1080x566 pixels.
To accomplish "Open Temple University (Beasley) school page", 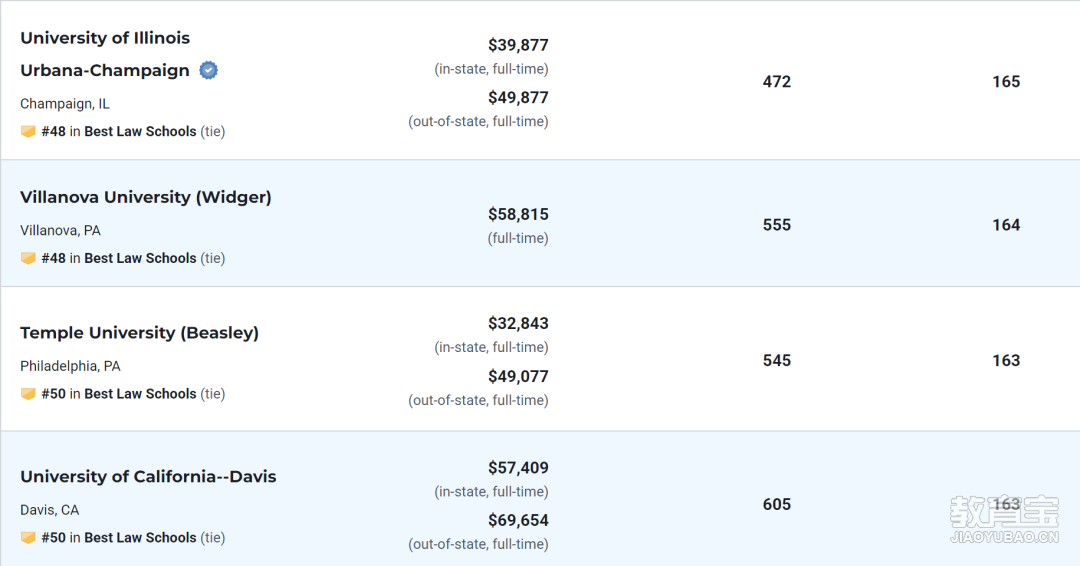I will (x=139, y=332).
